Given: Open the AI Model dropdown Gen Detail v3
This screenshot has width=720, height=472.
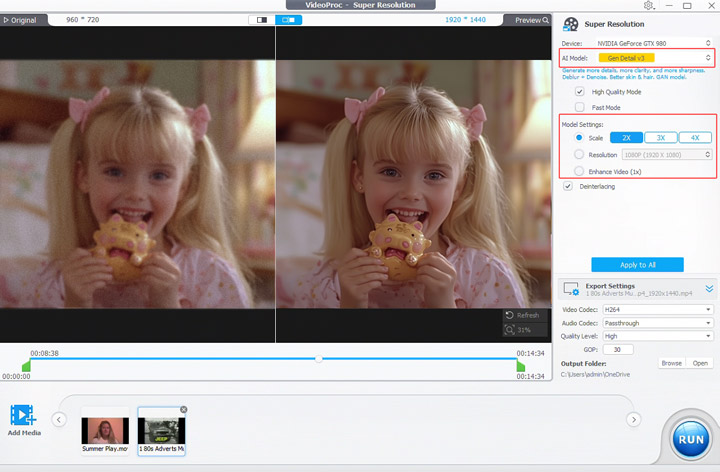Looking at the screenshot, I should [654, 58].
